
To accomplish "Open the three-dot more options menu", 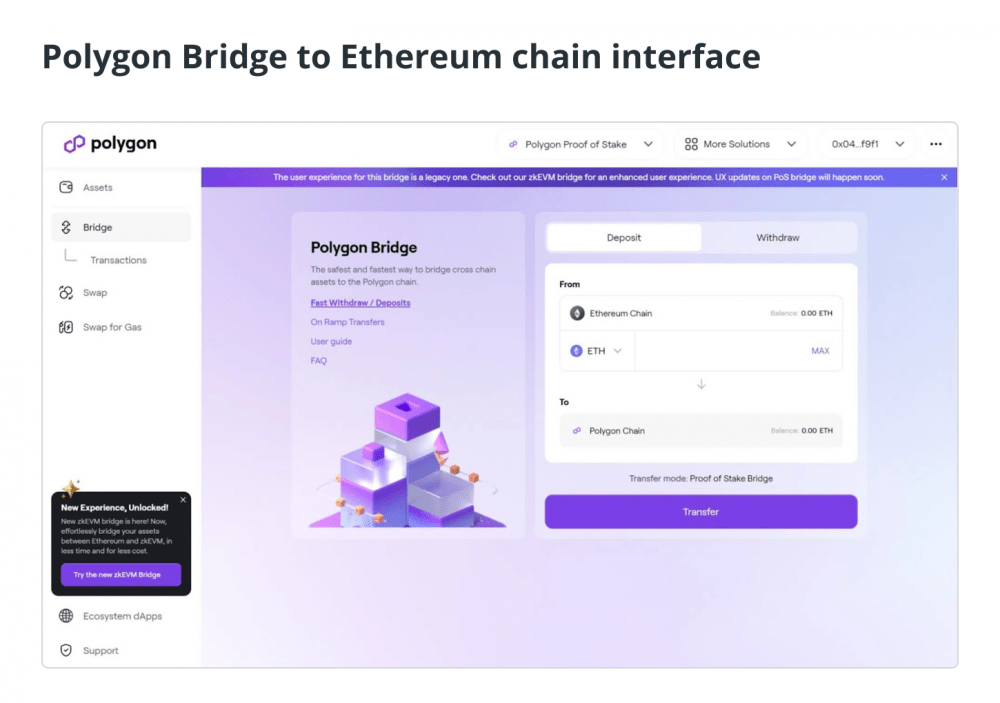I will pyautogui.click(x=936, y=144).
